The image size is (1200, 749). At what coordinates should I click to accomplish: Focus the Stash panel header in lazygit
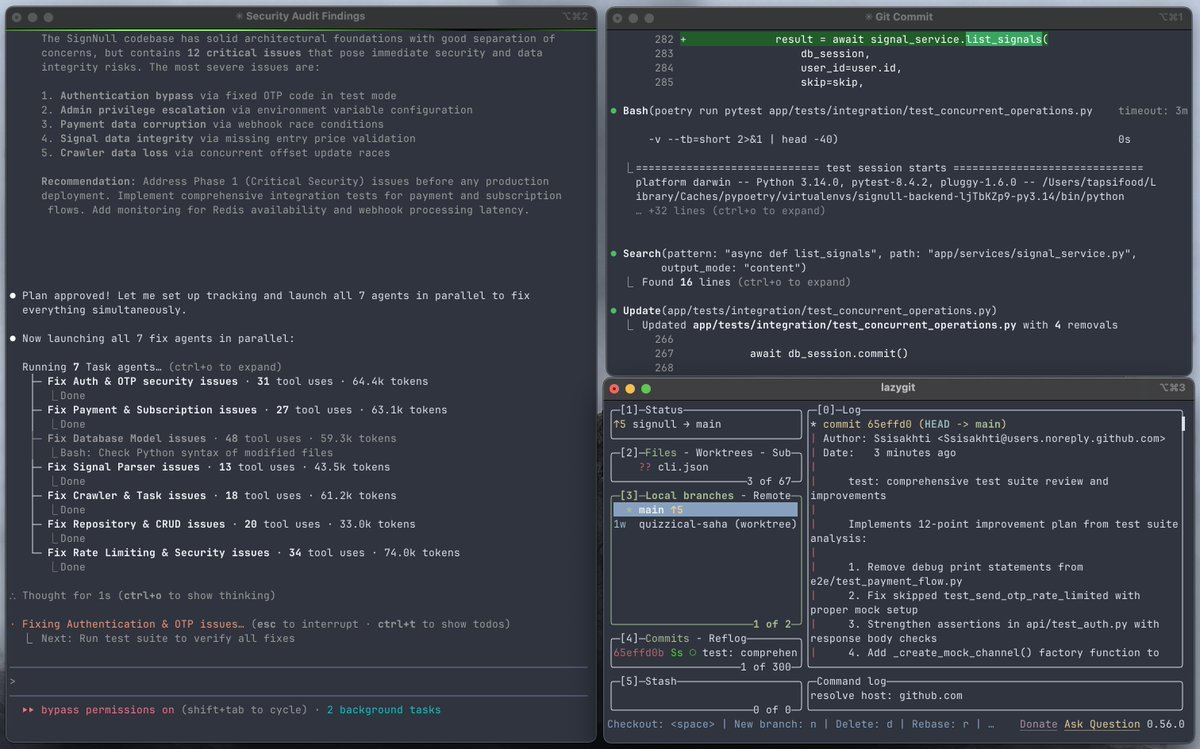[x=659, y=681]
